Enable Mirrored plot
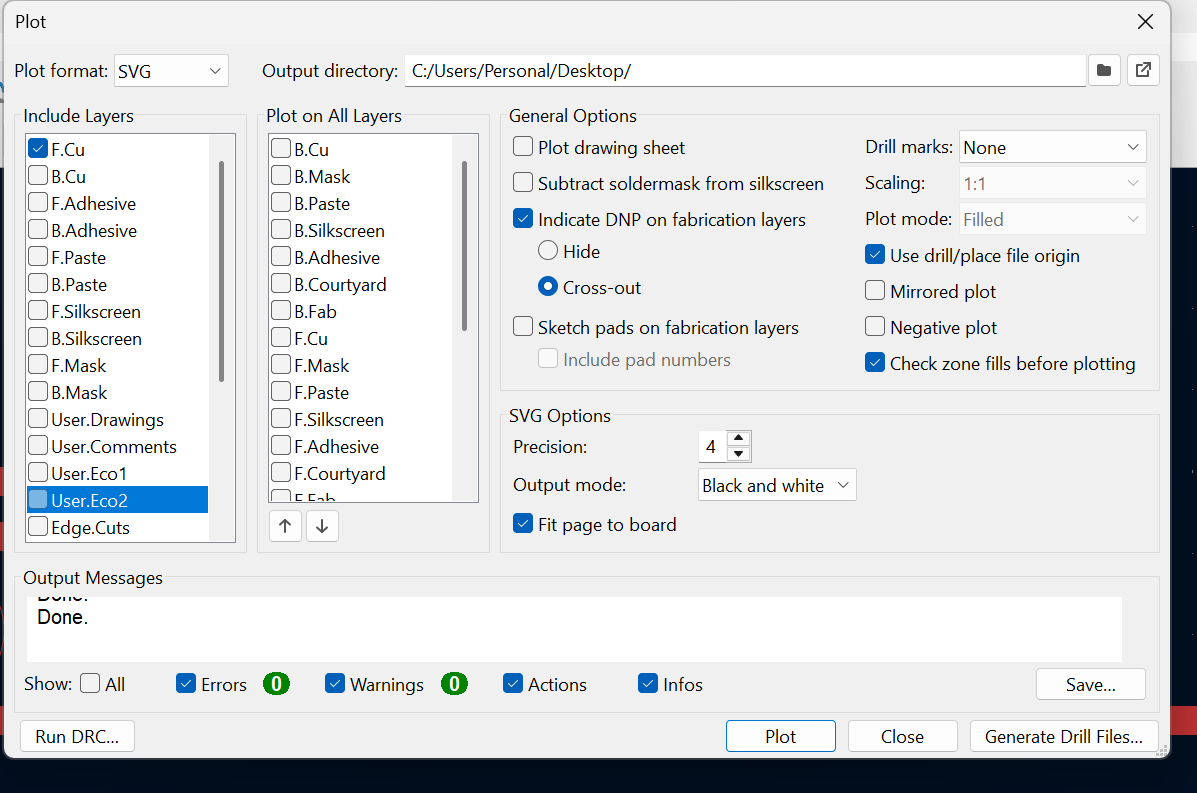This screenshot has width=1197, height=793. click(875, 291)
